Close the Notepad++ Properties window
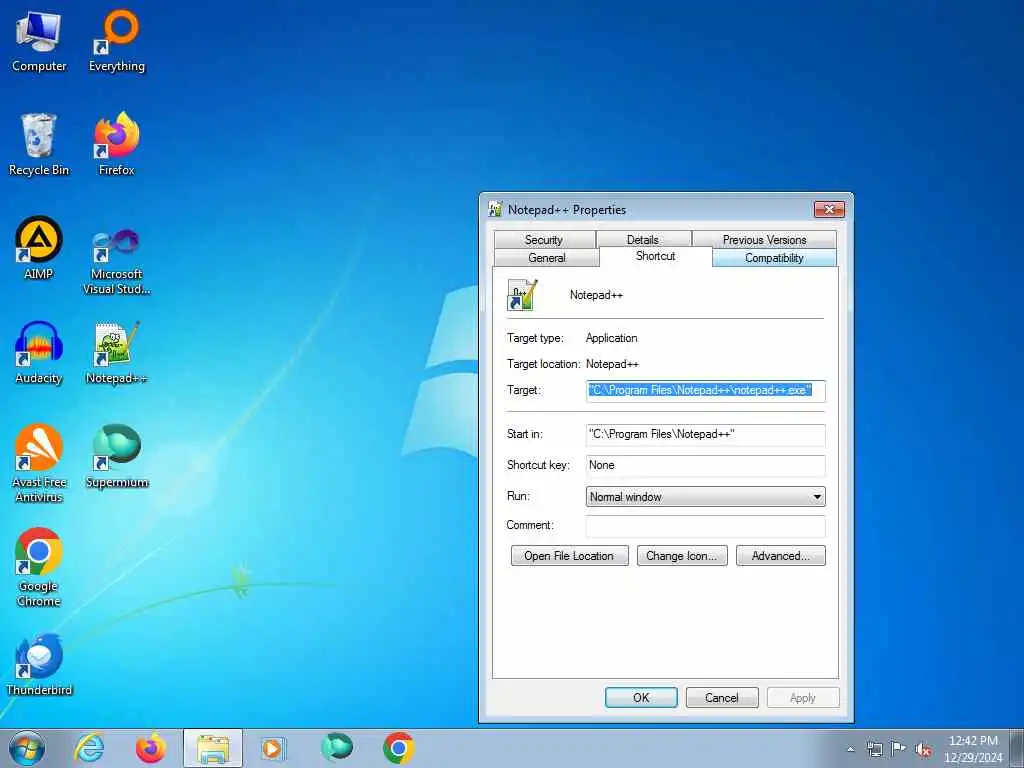Viewport: 1024px width, 768px height. [x=829, y=209]
